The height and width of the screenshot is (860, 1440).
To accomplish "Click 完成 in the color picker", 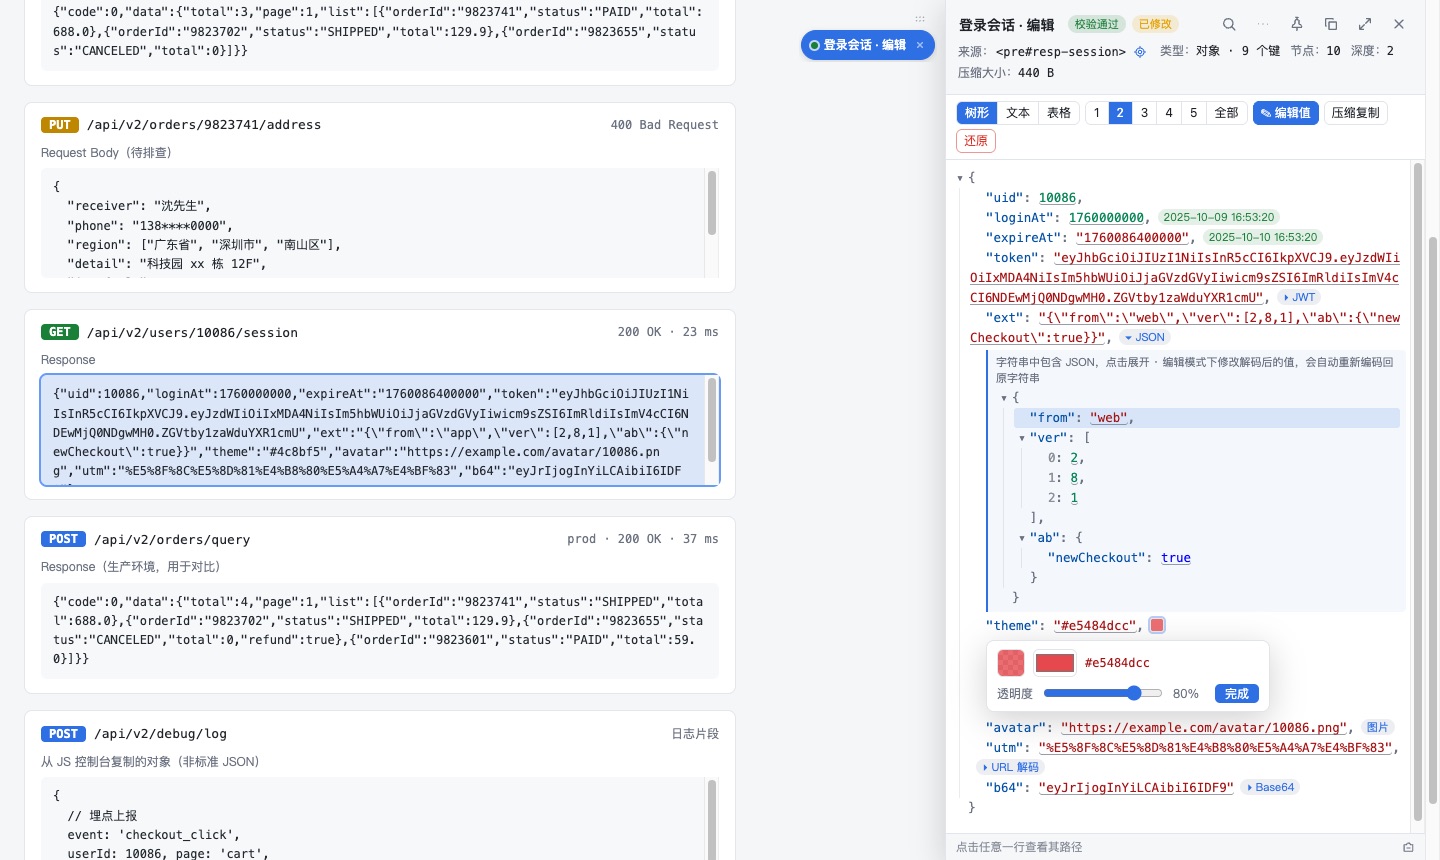I will click(1237, 694).
